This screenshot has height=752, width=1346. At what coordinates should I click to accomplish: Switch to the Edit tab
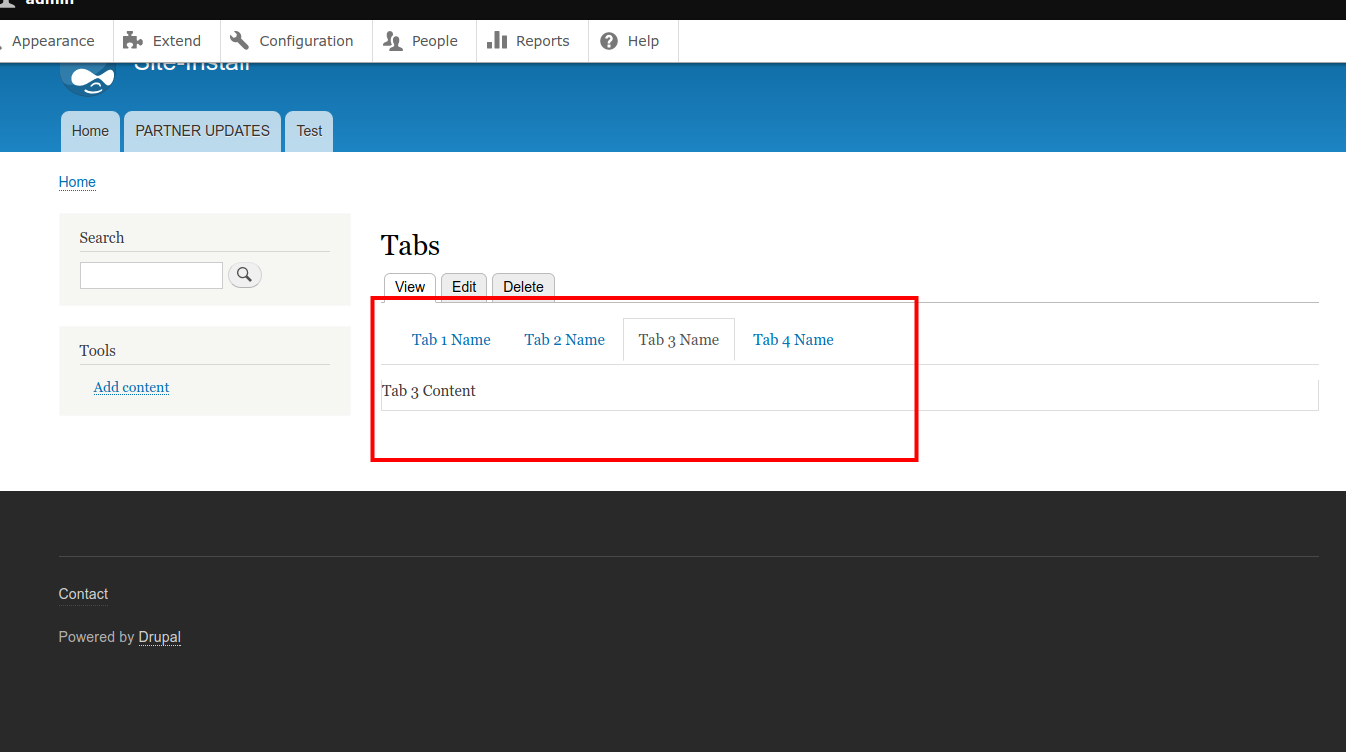(463, 286)
